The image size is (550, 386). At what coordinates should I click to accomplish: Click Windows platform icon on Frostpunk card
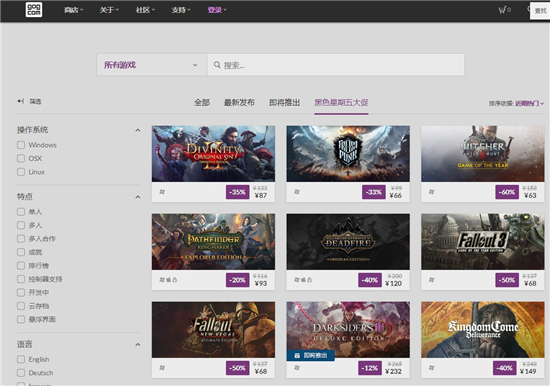tap(297, 192)
